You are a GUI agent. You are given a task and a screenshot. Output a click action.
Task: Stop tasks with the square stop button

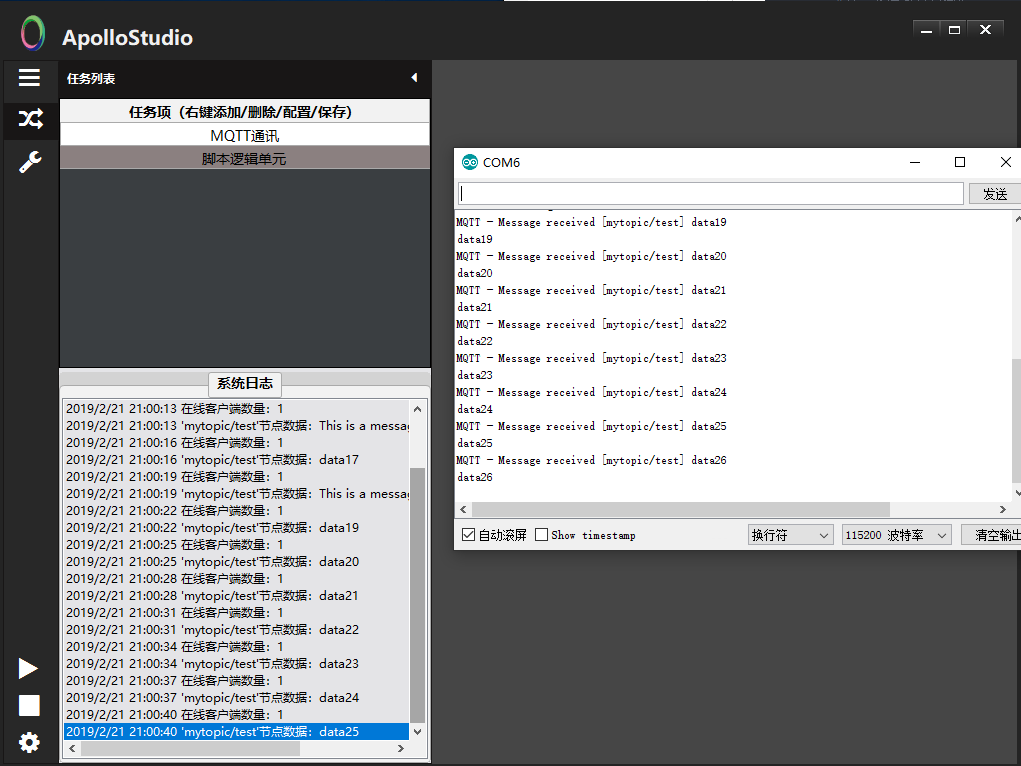tap(29, 705)
